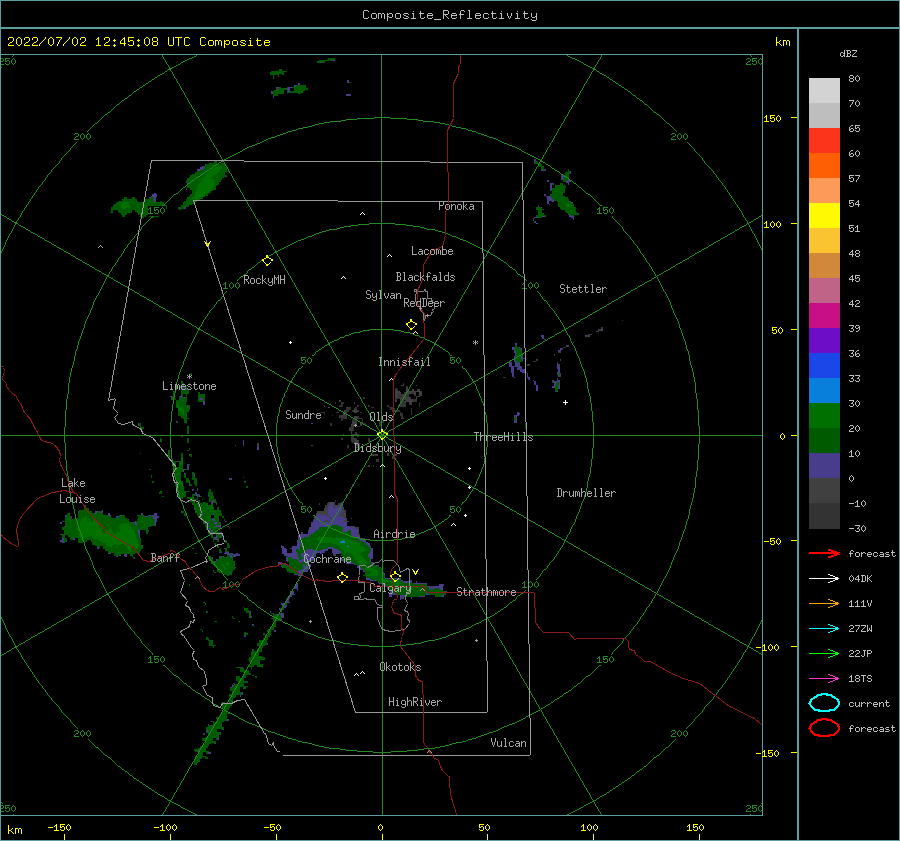Click the cyan 27ZW arrow in legend

(x=824, y=629)
